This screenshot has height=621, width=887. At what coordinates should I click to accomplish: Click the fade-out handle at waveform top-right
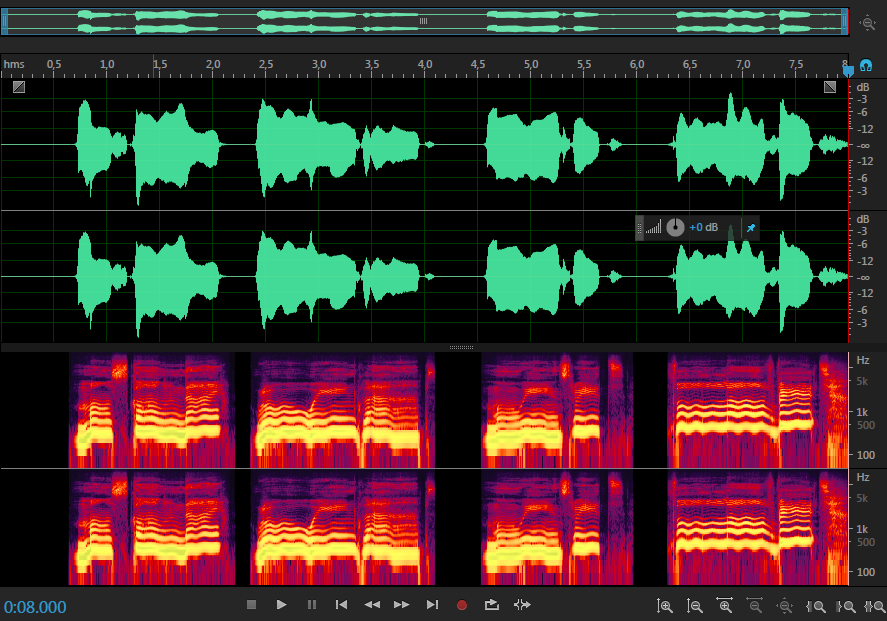coord(830,87)
